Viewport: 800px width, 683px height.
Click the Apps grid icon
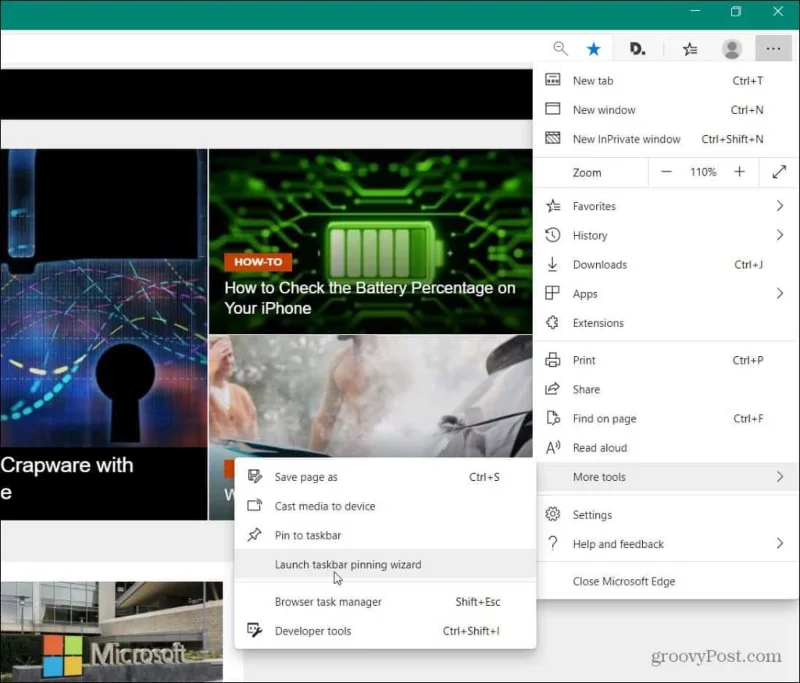[x=552, y=293]
